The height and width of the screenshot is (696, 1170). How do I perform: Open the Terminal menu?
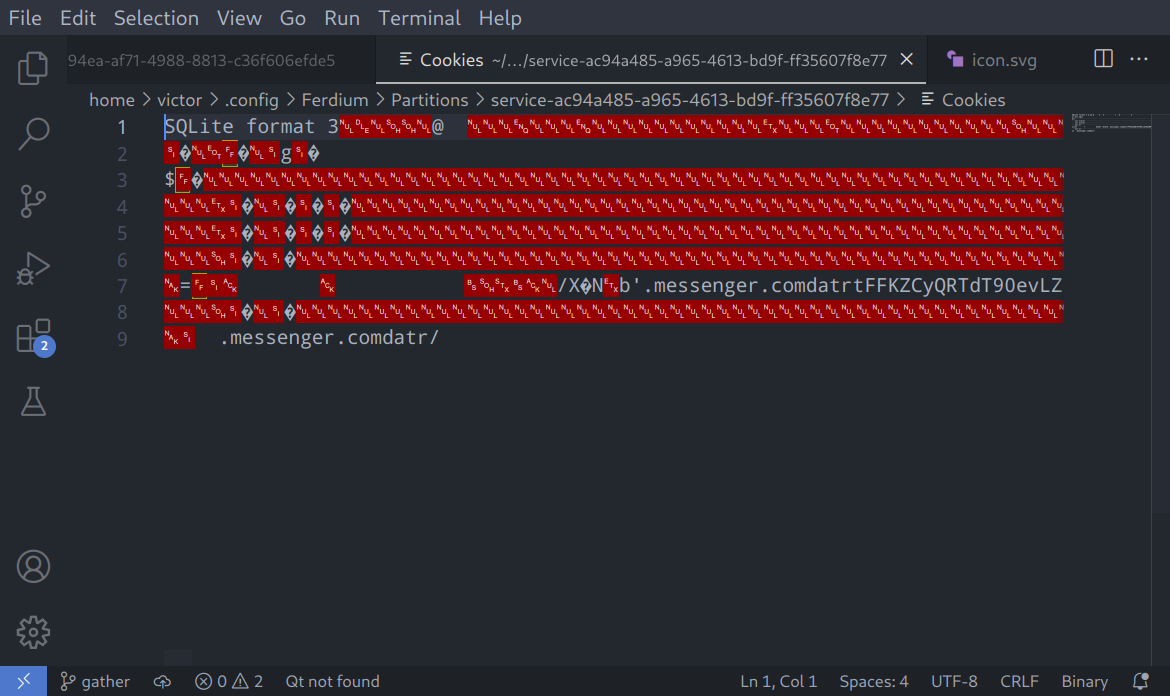(419, 17)
